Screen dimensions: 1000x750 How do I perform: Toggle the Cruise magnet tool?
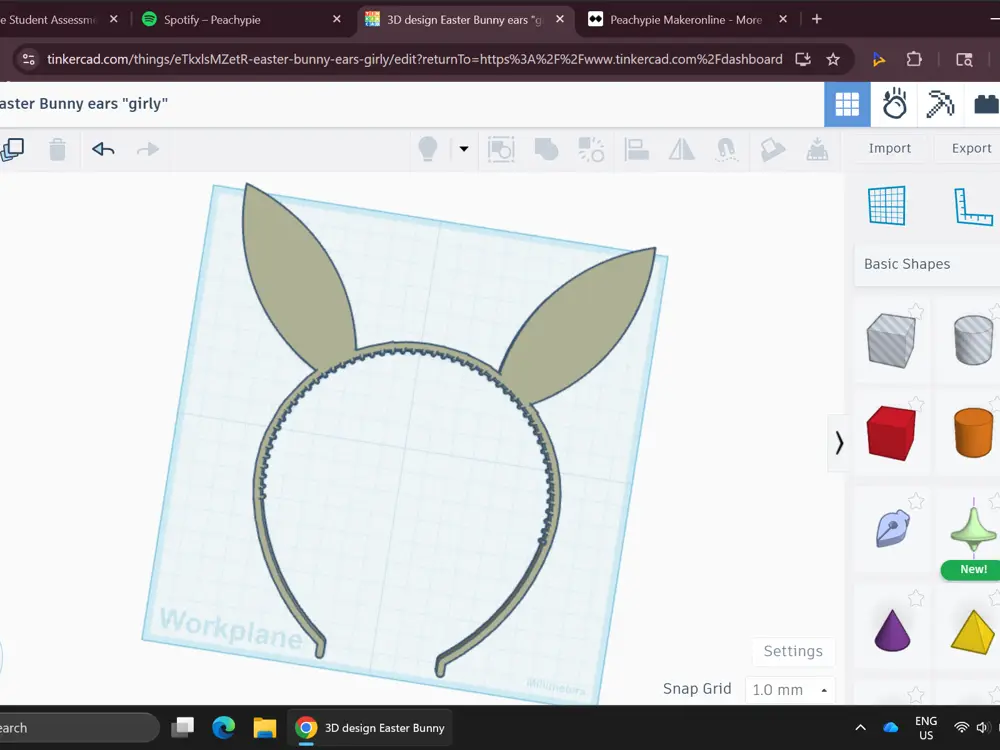pyautogui.click(x=726, y=150)
